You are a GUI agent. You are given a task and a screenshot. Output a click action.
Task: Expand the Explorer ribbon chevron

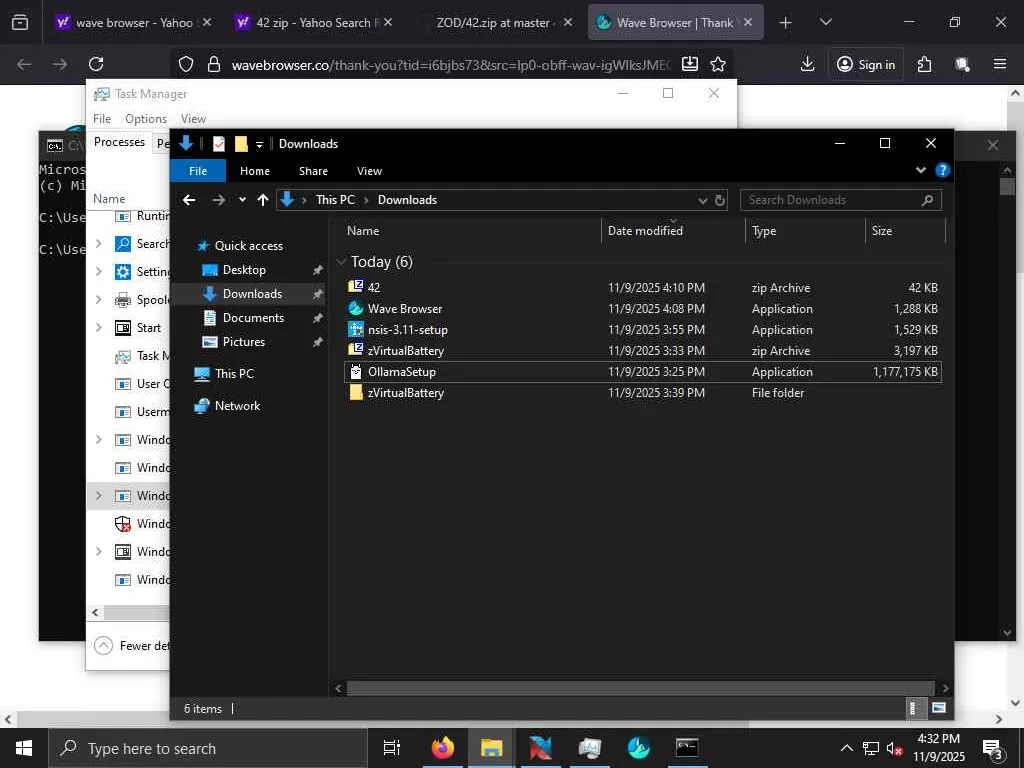[x=921, y=170]
